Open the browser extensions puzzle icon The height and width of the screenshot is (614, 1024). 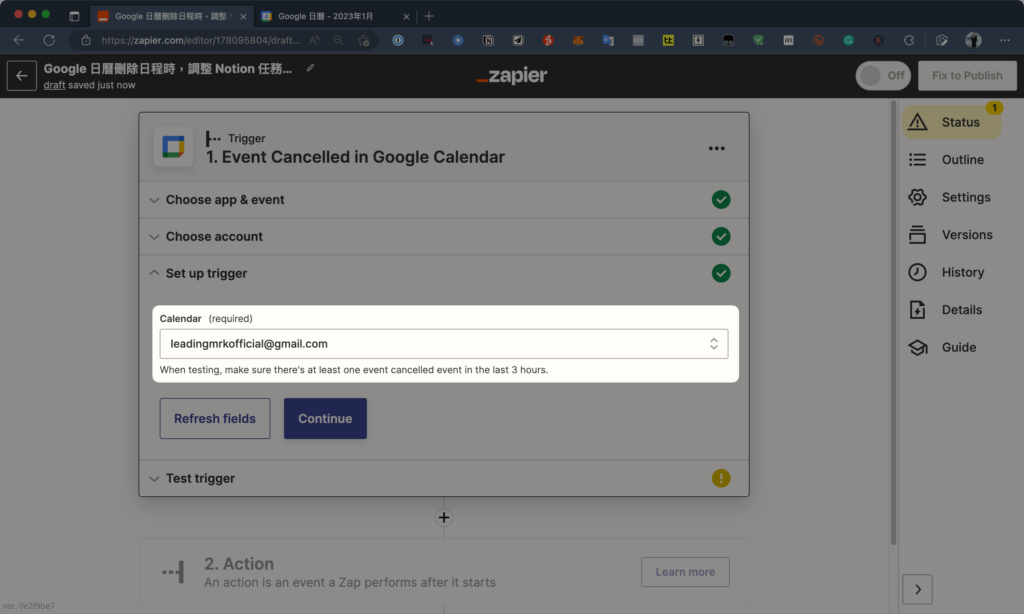[908, 40]
